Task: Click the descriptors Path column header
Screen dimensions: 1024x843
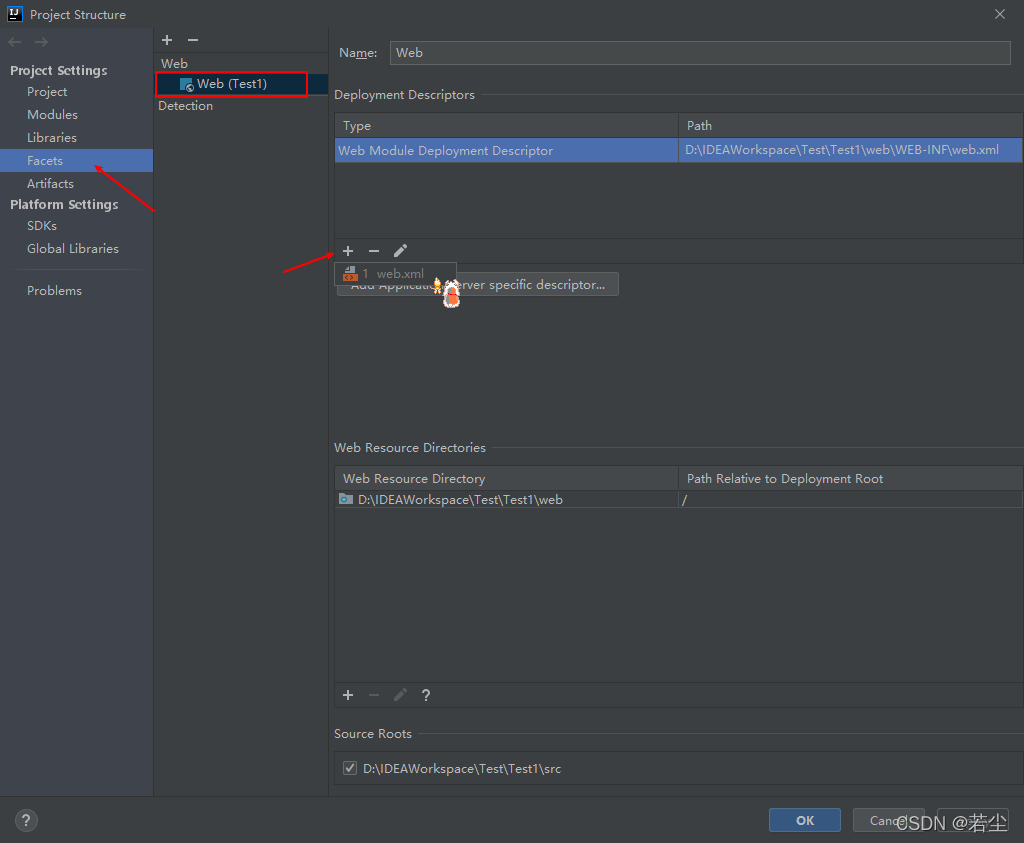Action: click(x=850, y=125)
